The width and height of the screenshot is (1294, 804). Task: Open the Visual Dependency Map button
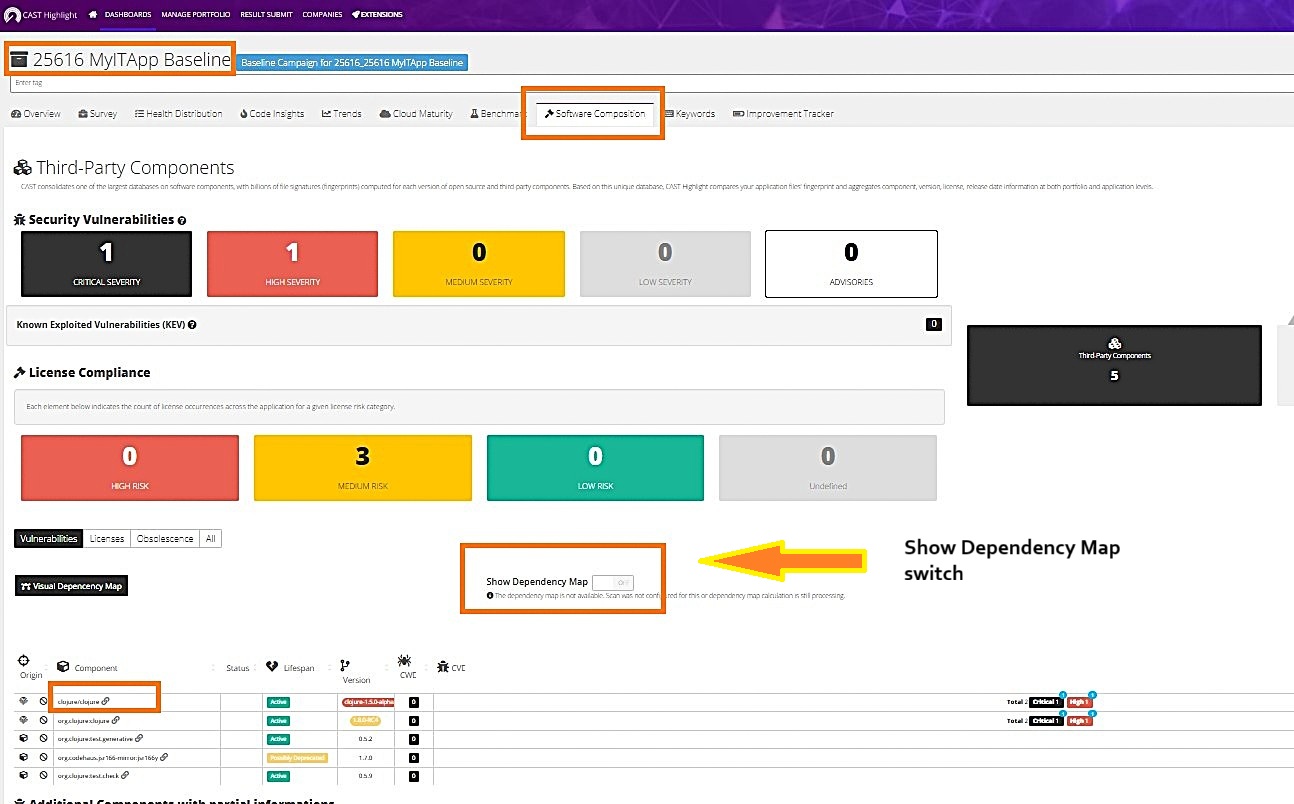click(72, 586)
